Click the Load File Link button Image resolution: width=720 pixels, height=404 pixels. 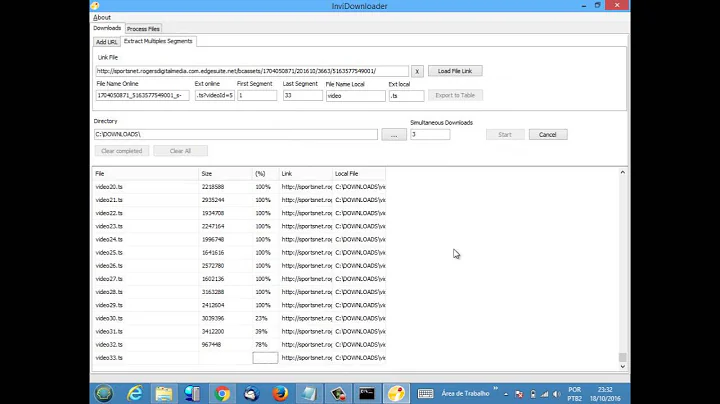tap(455, 71)
